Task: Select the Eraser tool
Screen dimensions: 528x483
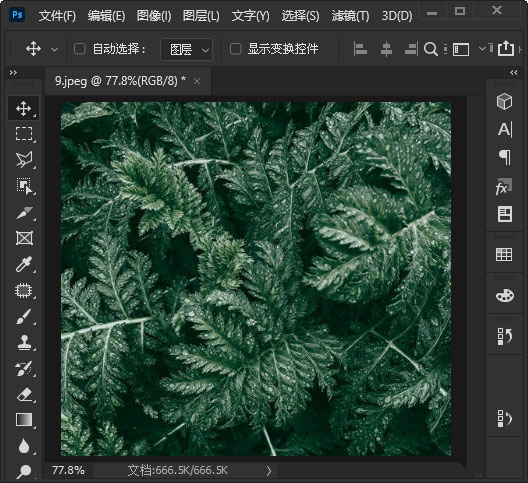Action: click(x=24, y=394)
